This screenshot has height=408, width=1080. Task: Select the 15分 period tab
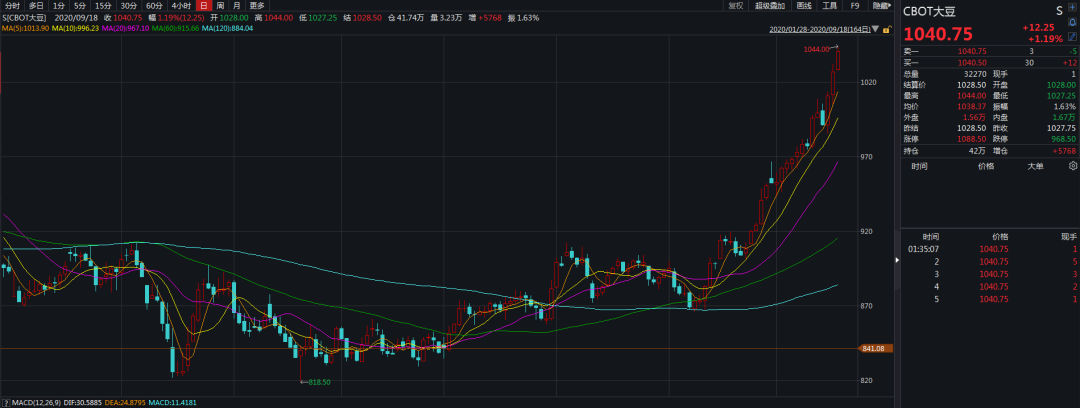coord(103,6)
